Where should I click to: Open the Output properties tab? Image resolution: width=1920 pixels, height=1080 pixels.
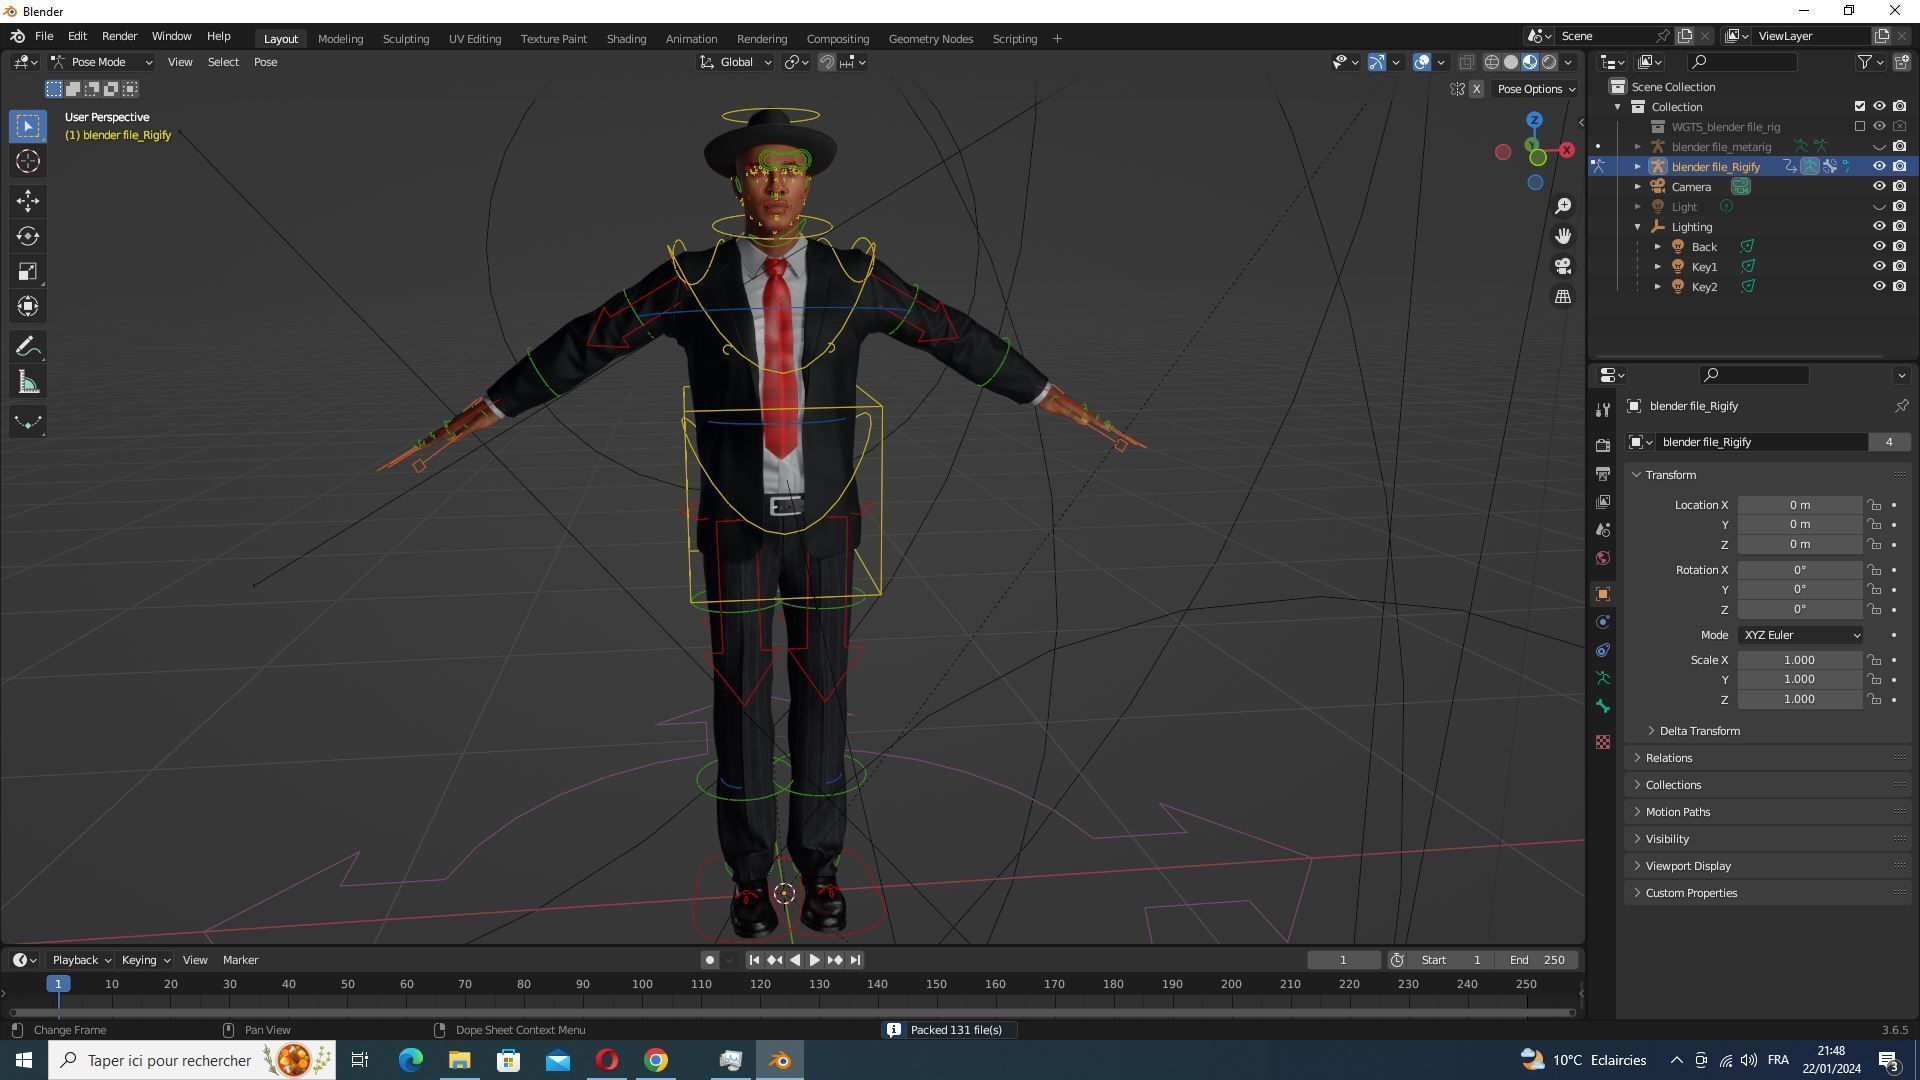(1603, 473)
